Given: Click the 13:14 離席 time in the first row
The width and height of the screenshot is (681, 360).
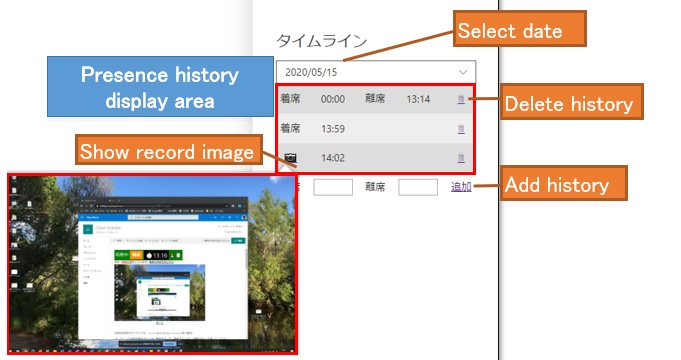Looking at the screenshot, I should click(x=418, y=99).
